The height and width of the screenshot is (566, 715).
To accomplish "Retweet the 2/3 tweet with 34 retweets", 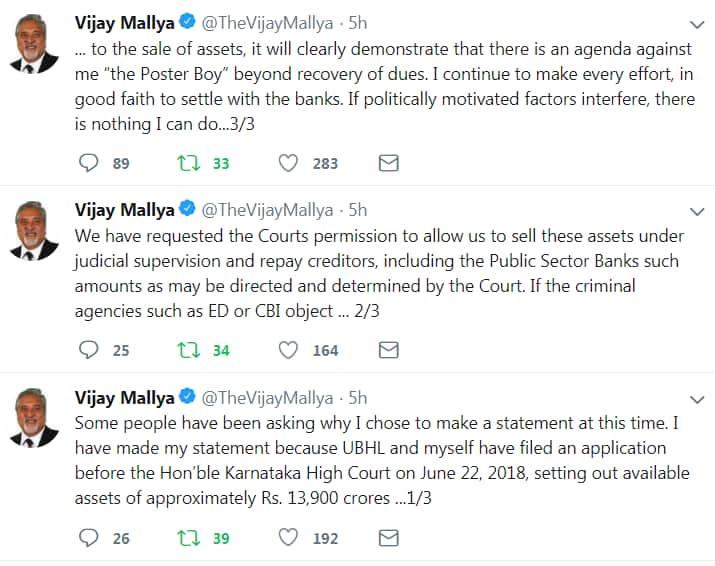I will (188, 350).
